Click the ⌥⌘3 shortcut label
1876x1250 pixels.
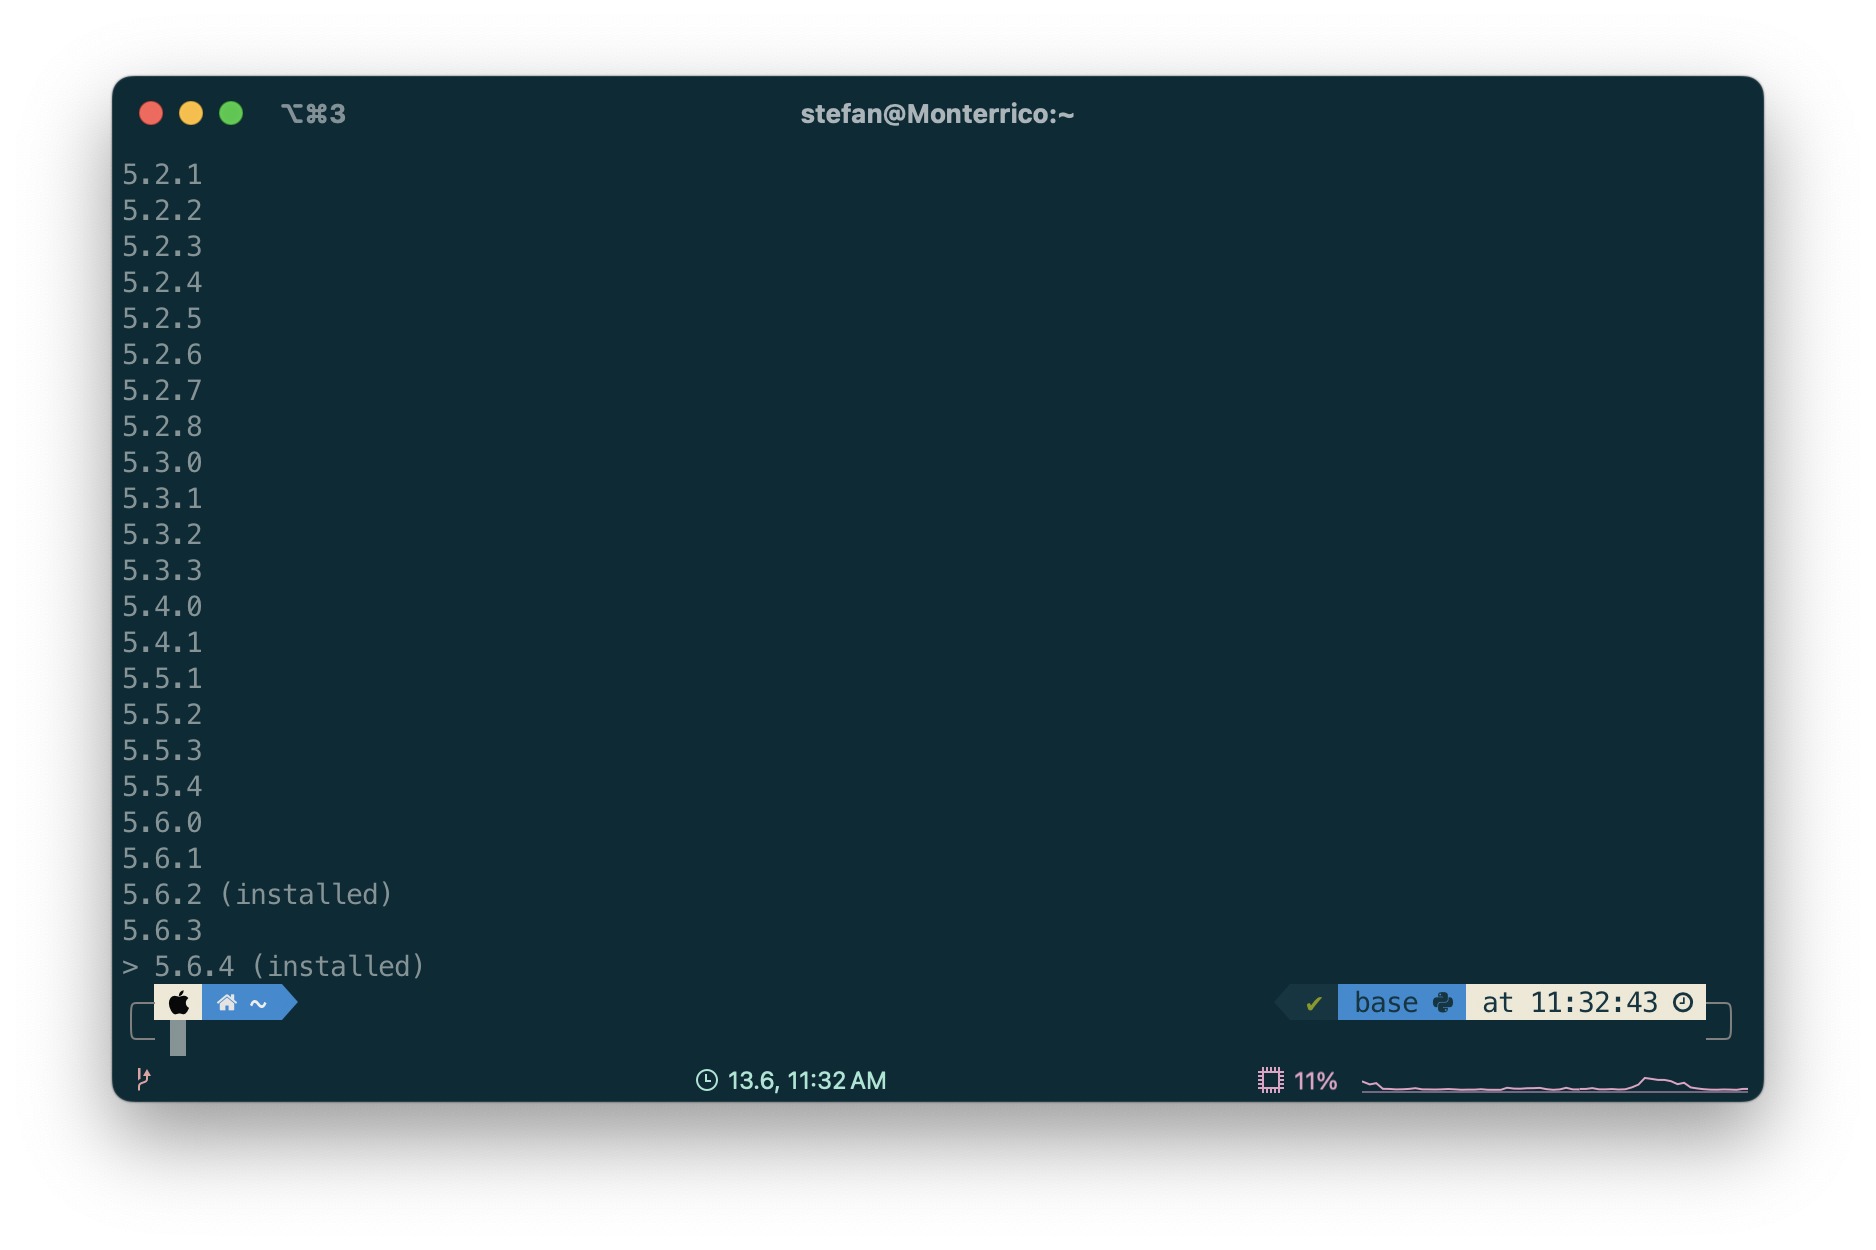tap(313, 114)
